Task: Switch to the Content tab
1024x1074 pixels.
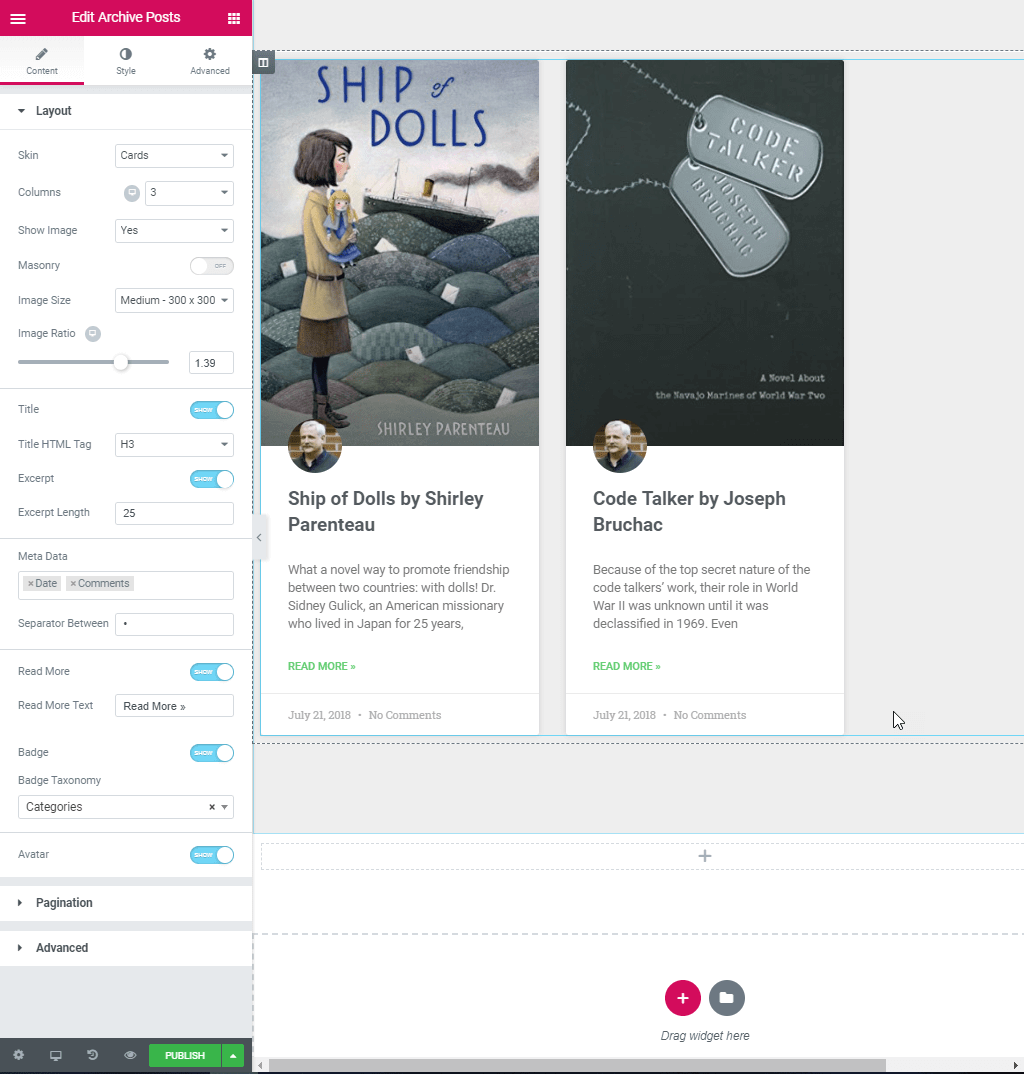Action: pyautogui.click(x=42, y=61)
